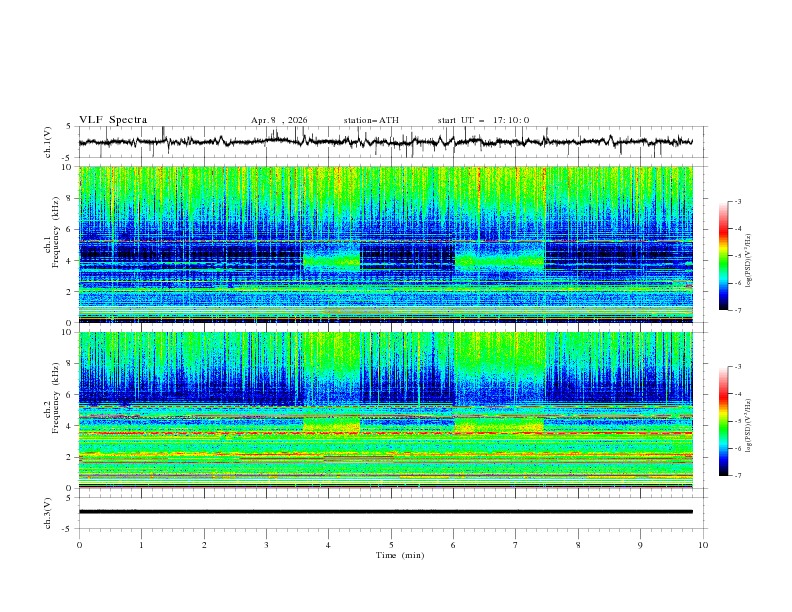The image size is (792, 612).
Task: Click the 'ch.3(V)' axis label
Action: pyautogui.click(x=47, y=513)
